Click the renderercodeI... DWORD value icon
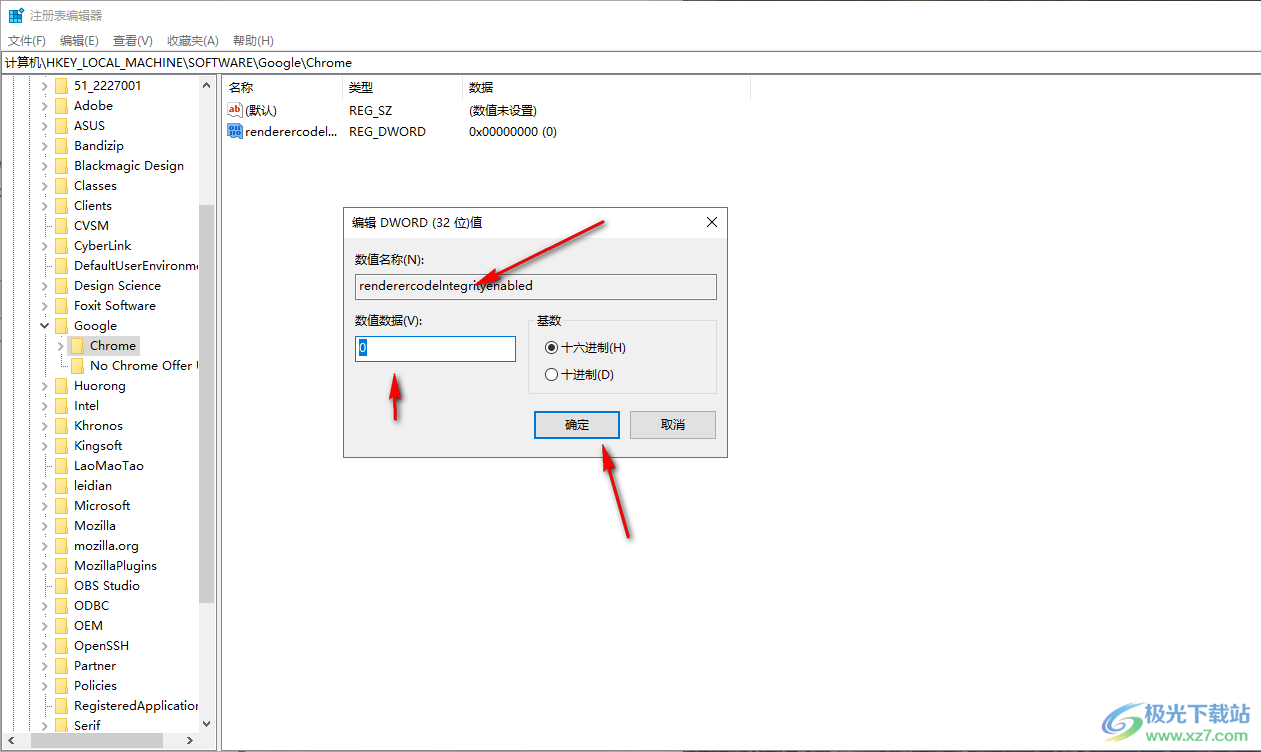The height and width of the screenshot is (752, 1261). point(235,131)
